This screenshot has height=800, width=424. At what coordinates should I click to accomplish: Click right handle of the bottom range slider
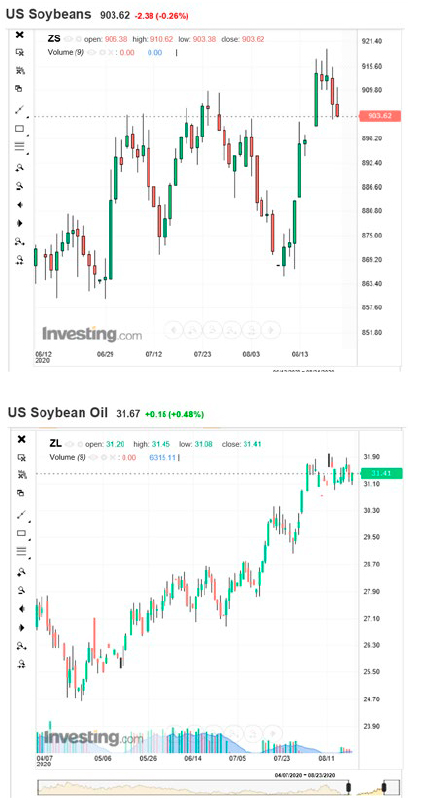[385, 787]
